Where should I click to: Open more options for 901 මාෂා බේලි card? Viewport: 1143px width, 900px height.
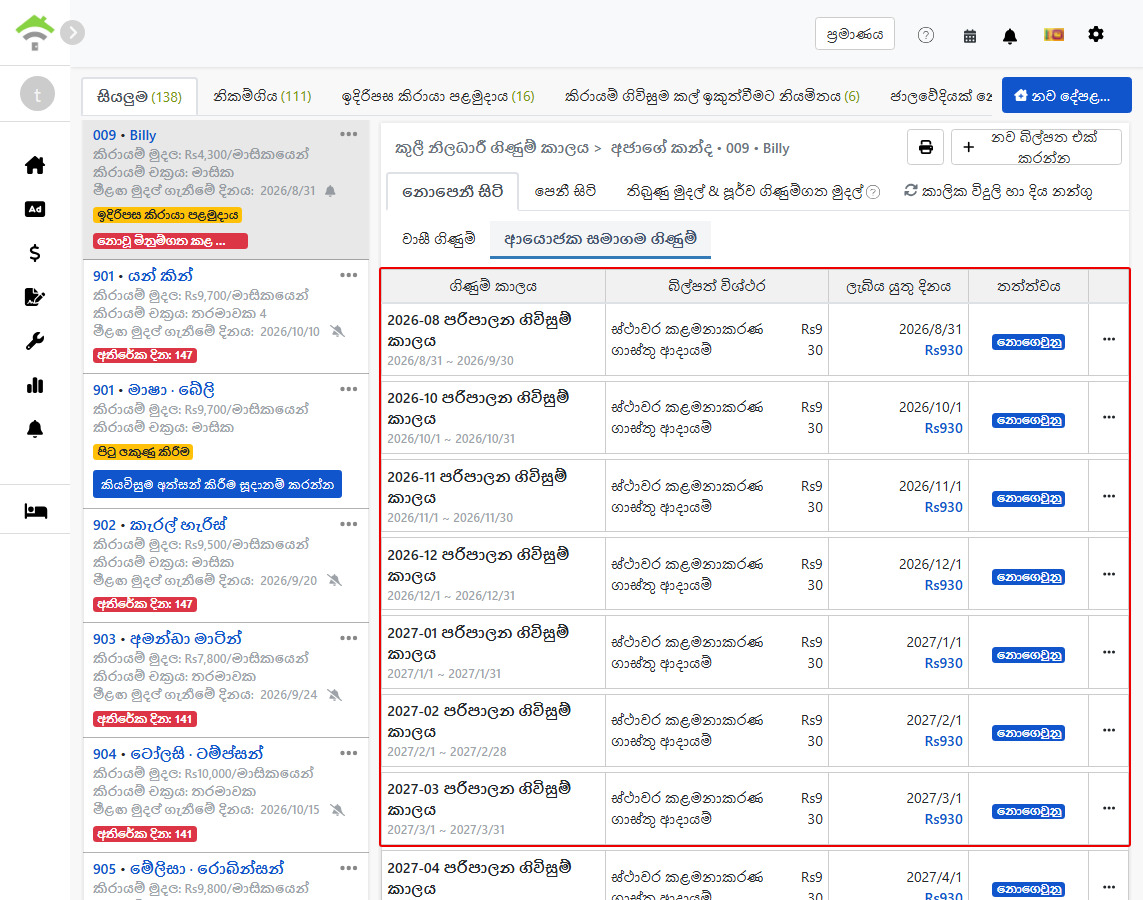click(348, 389)
